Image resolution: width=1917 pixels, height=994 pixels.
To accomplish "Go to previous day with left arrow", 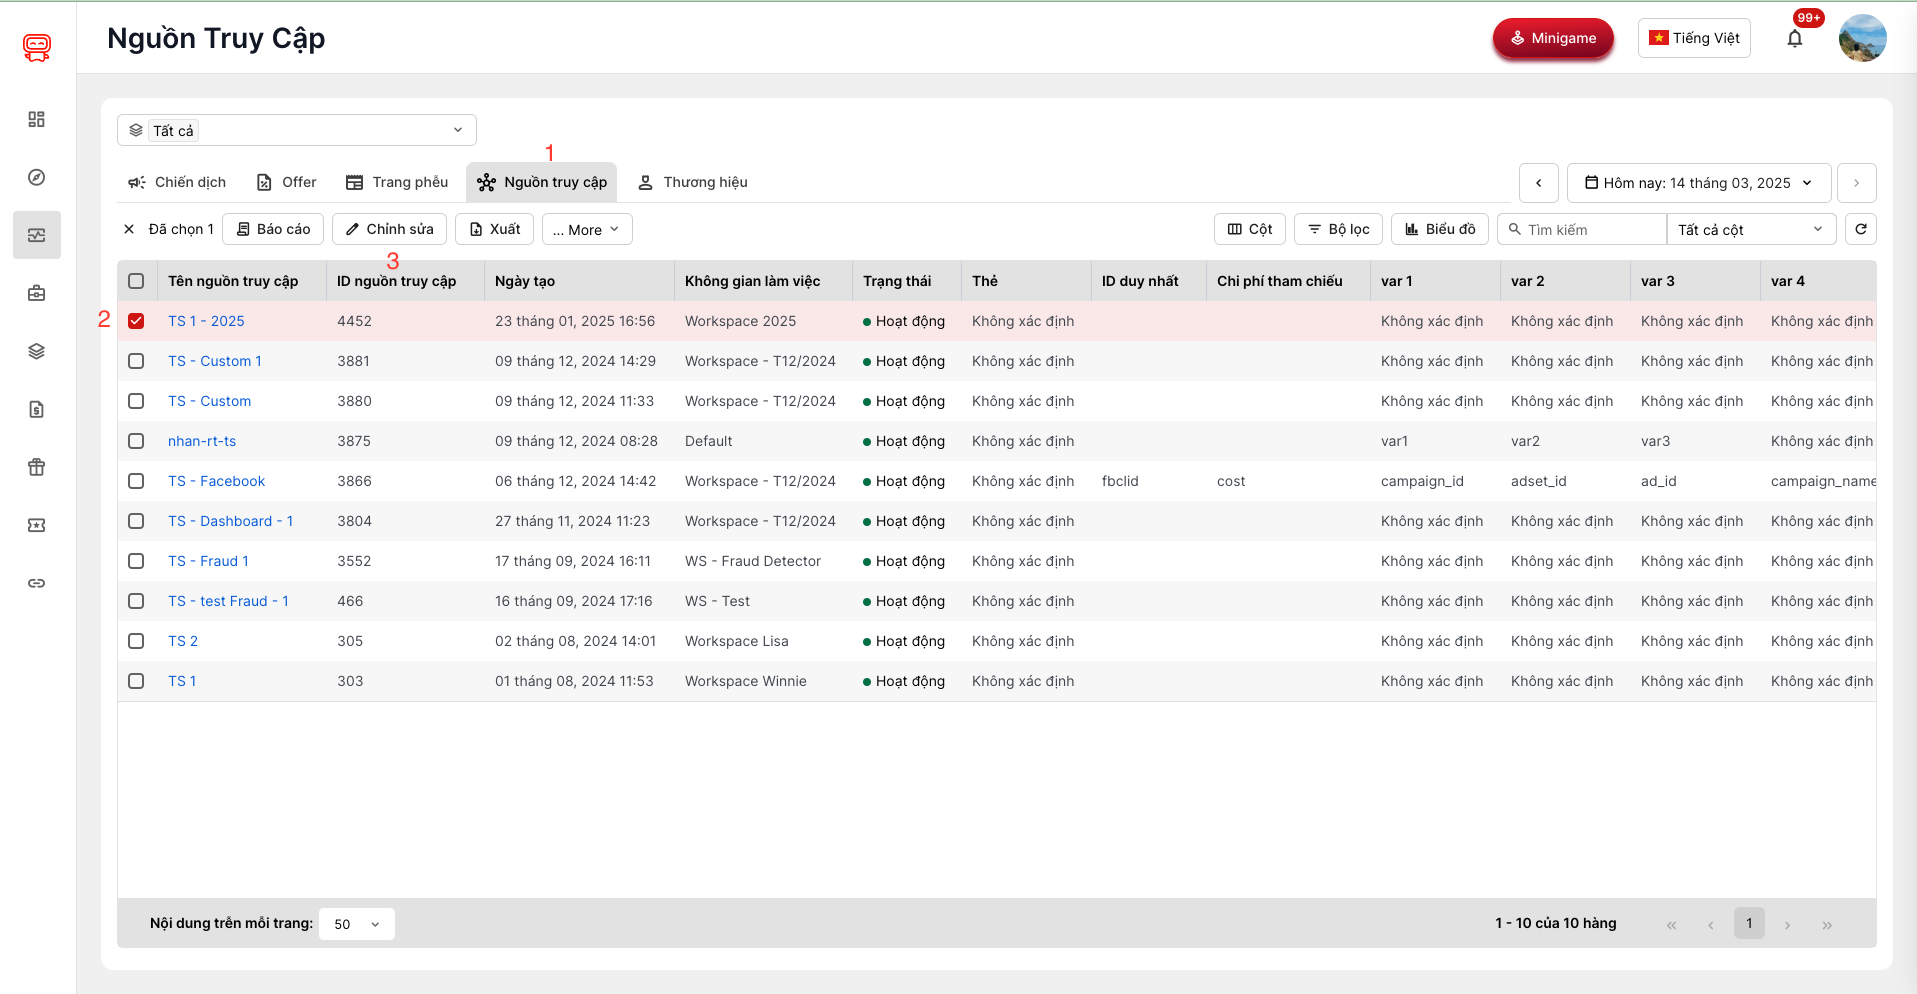I will tap(1538, 183).
